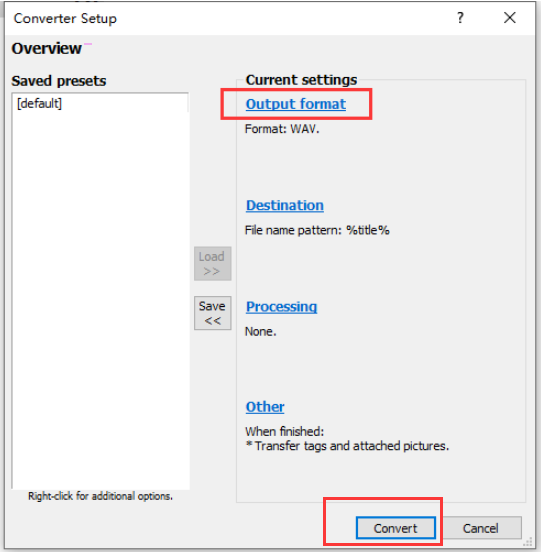Open the Output format settings link
Viewport: 541px width, 552px height.
click(296, 104)
